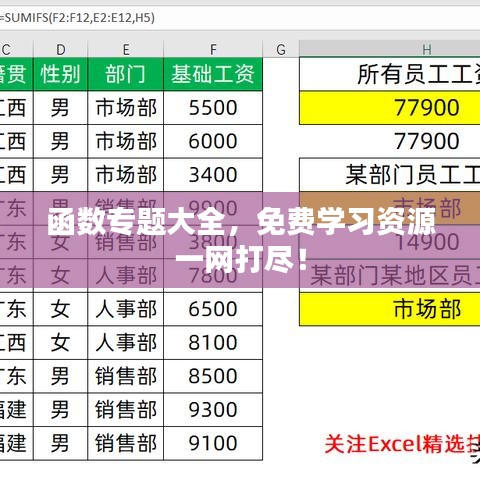480x480 pixels.
Task: Click the unhighlighted white 77900 cell
Action: [390, 141]
